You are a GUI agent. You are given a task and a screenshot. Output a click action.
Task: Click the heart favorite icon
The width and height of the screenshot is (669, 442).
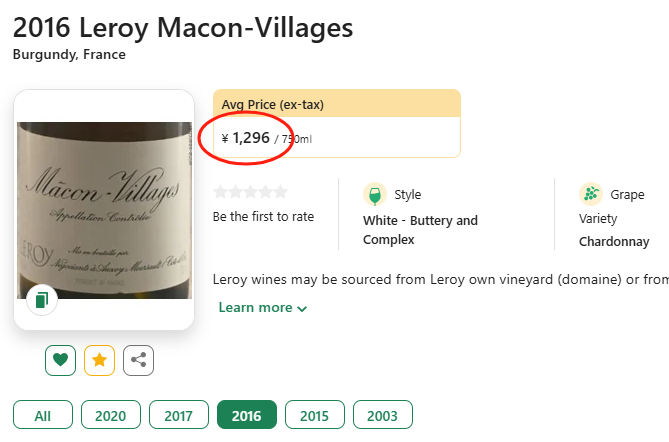(60, 360)
